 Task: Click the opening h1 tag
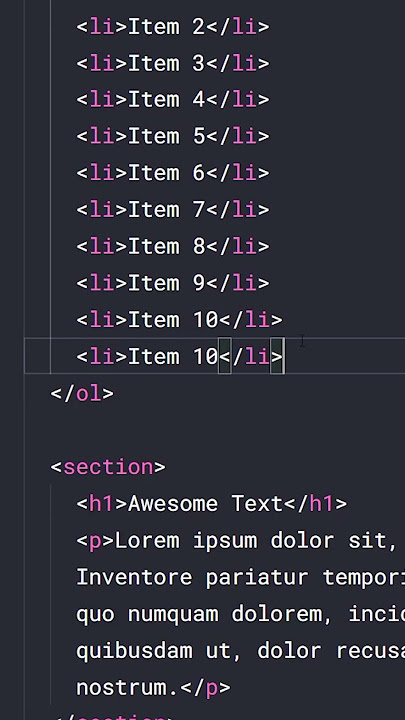tap(101, 504)
